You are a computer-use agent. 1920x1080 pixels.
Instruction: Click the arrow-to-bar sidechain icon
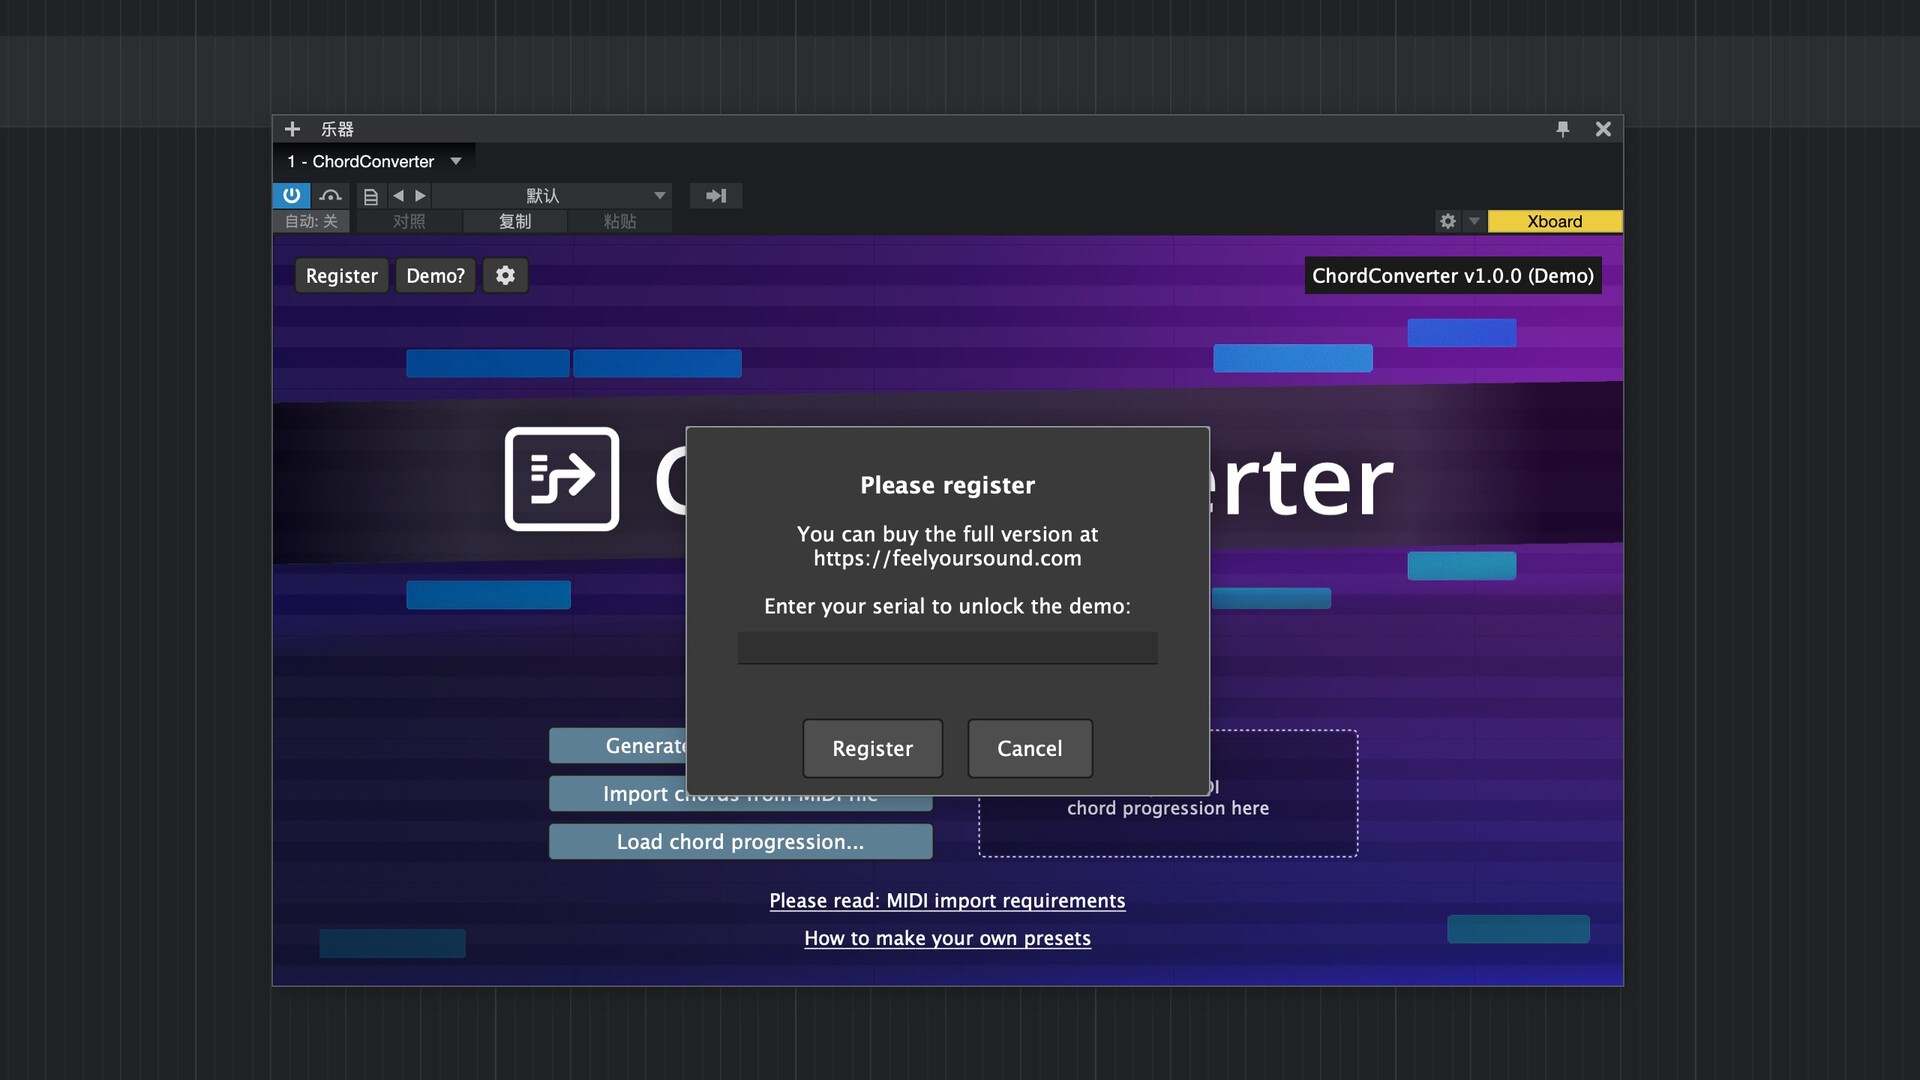click(716, 196)
